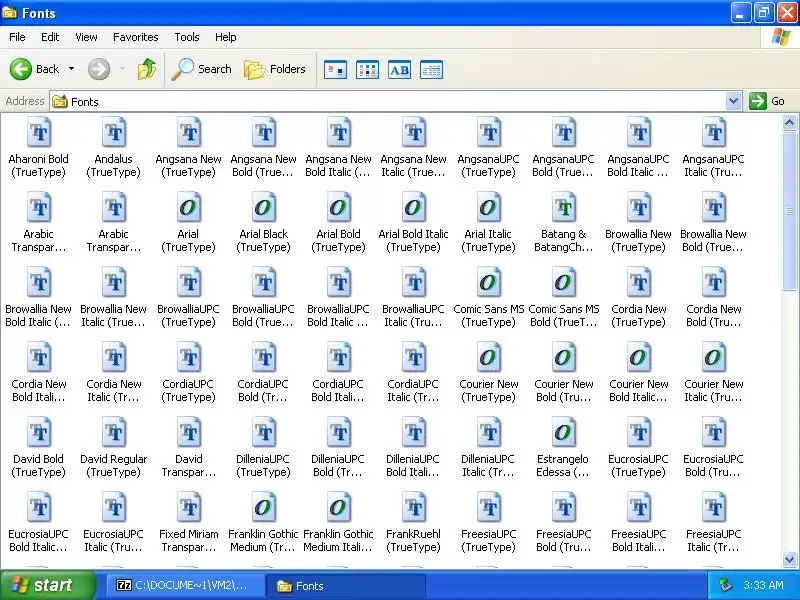Screen dimensions: 800x600
Task: Select the Cordia New (TrueType) font icon
Action: tap(639, 283)
